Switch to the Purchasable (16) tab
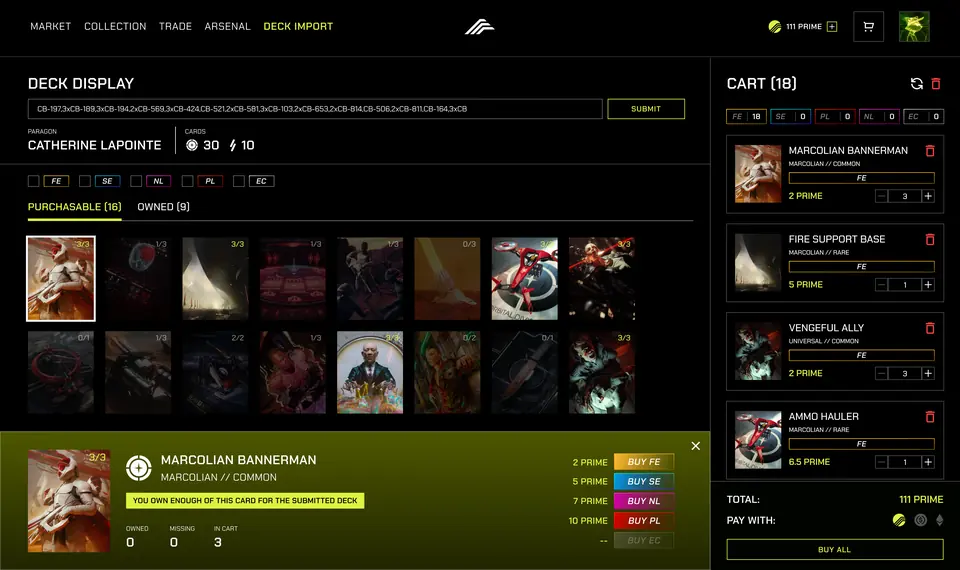960x570 pixels. coord(75,207)
